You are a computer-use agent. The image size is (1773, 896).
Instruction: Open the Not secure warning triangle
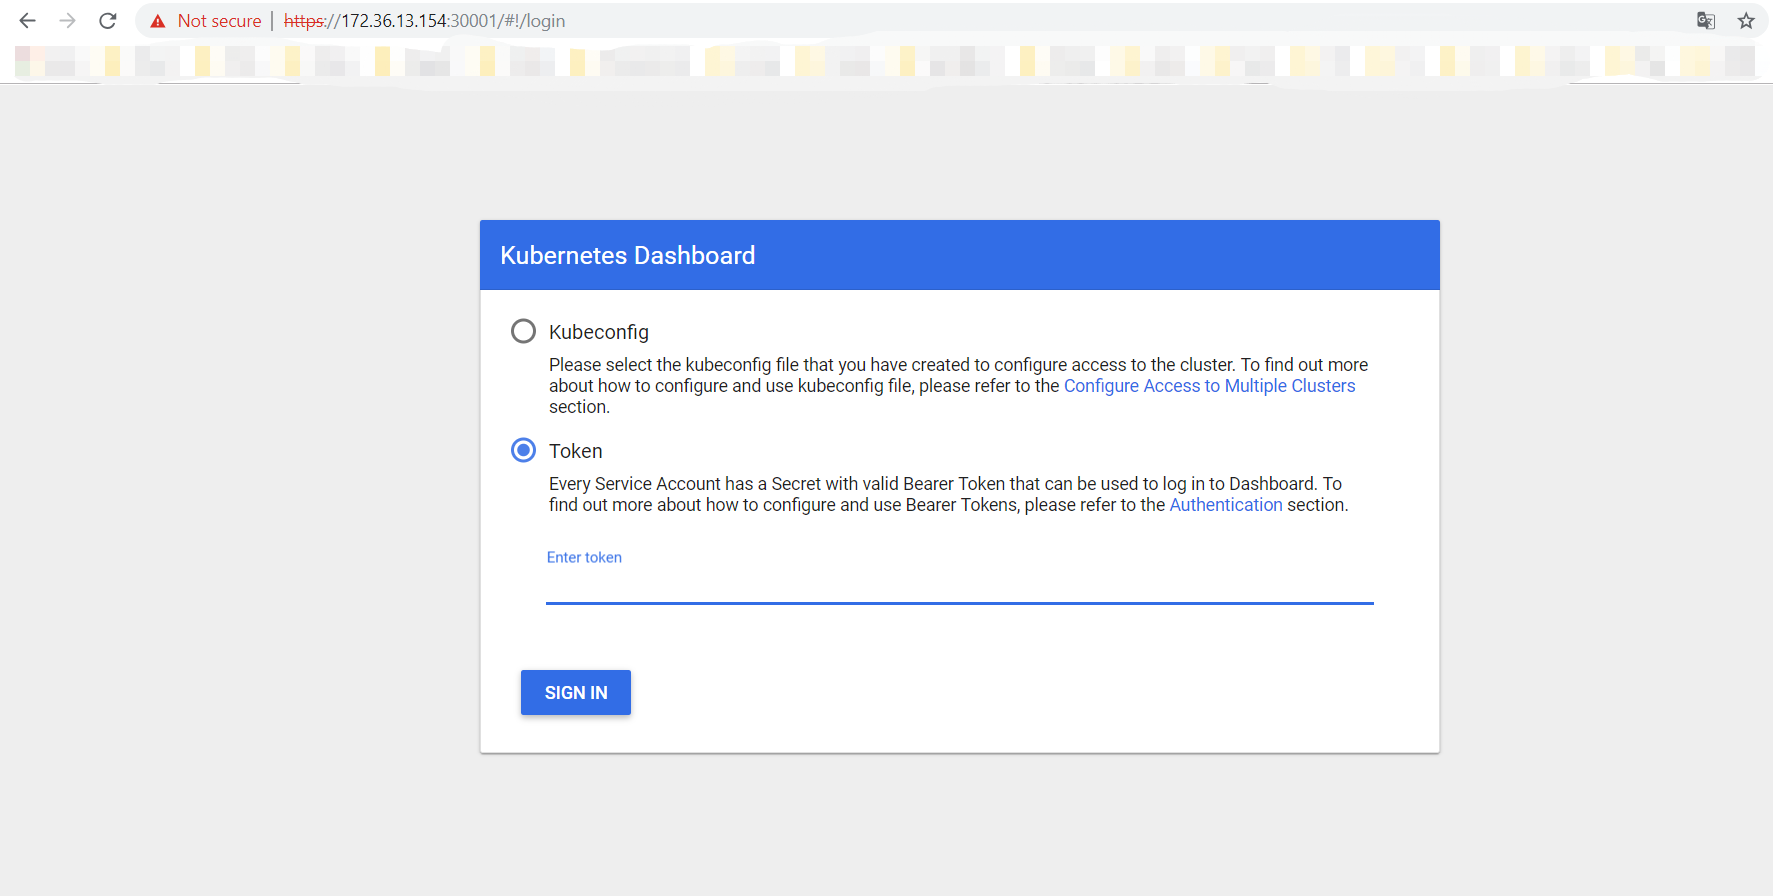[x=158, y=21]
